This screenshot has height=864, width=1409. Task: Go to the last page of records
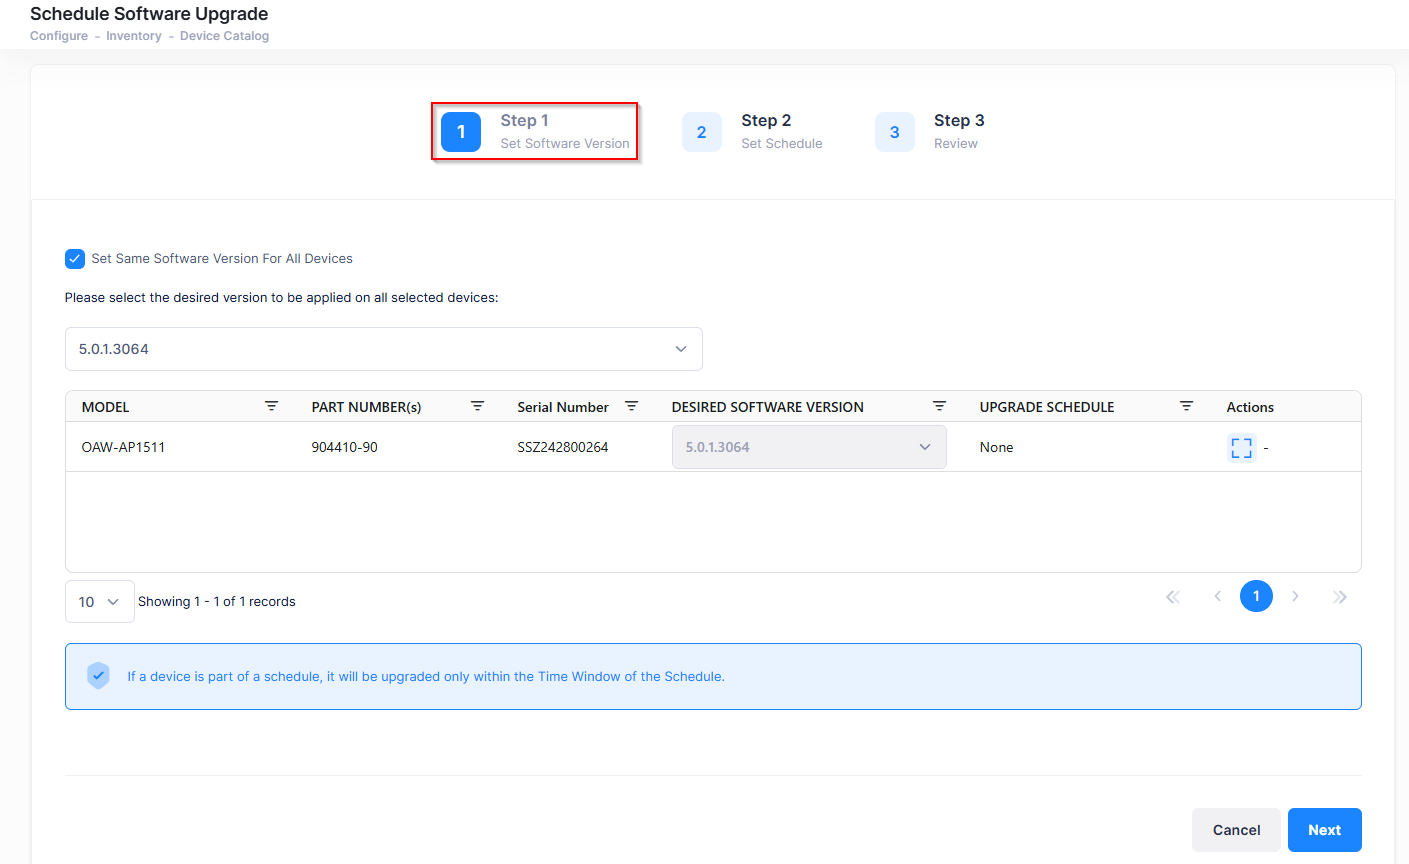click(x=1340, y=597)
